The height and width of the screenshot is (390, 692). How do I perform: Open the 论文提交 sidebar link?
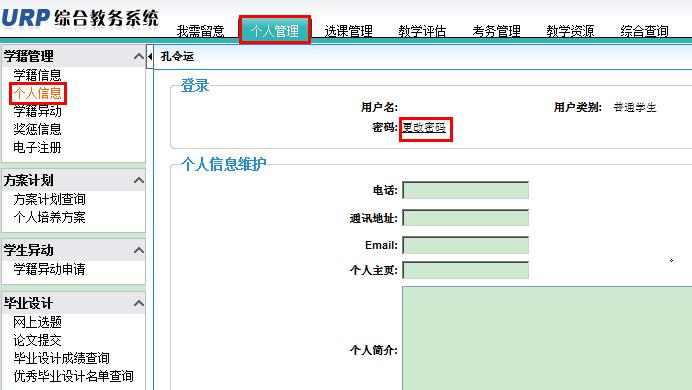pyautogui.click(x=38, y=341)
